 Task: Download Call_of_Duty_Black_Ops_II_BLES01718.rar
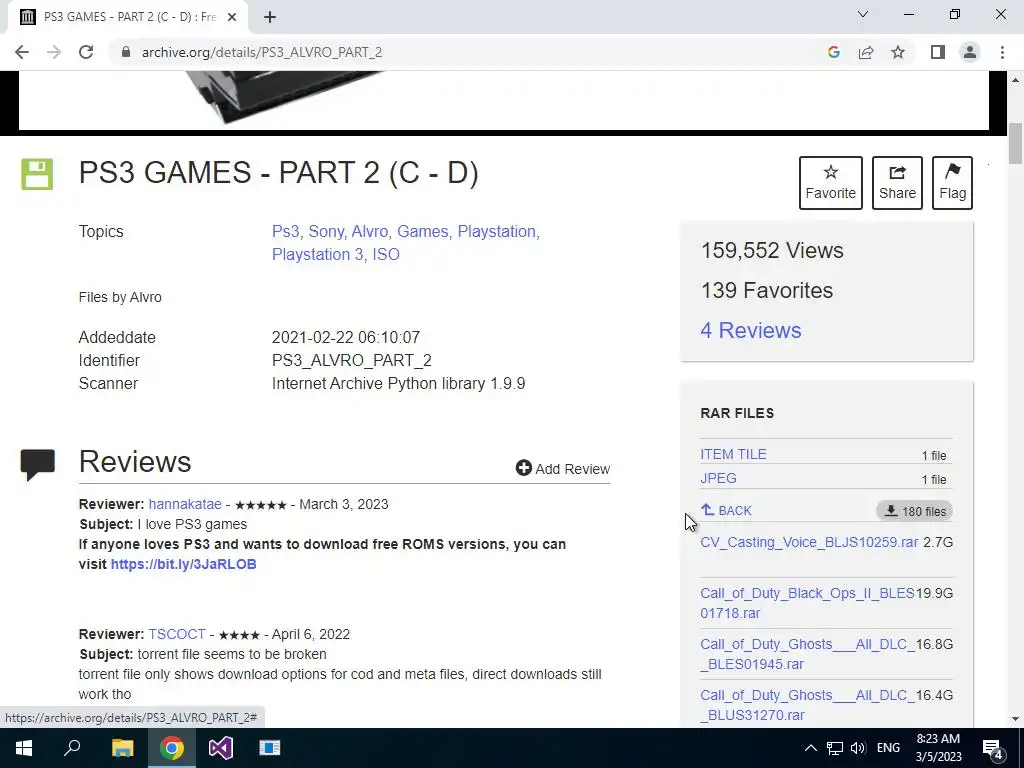tap(807, 603)
